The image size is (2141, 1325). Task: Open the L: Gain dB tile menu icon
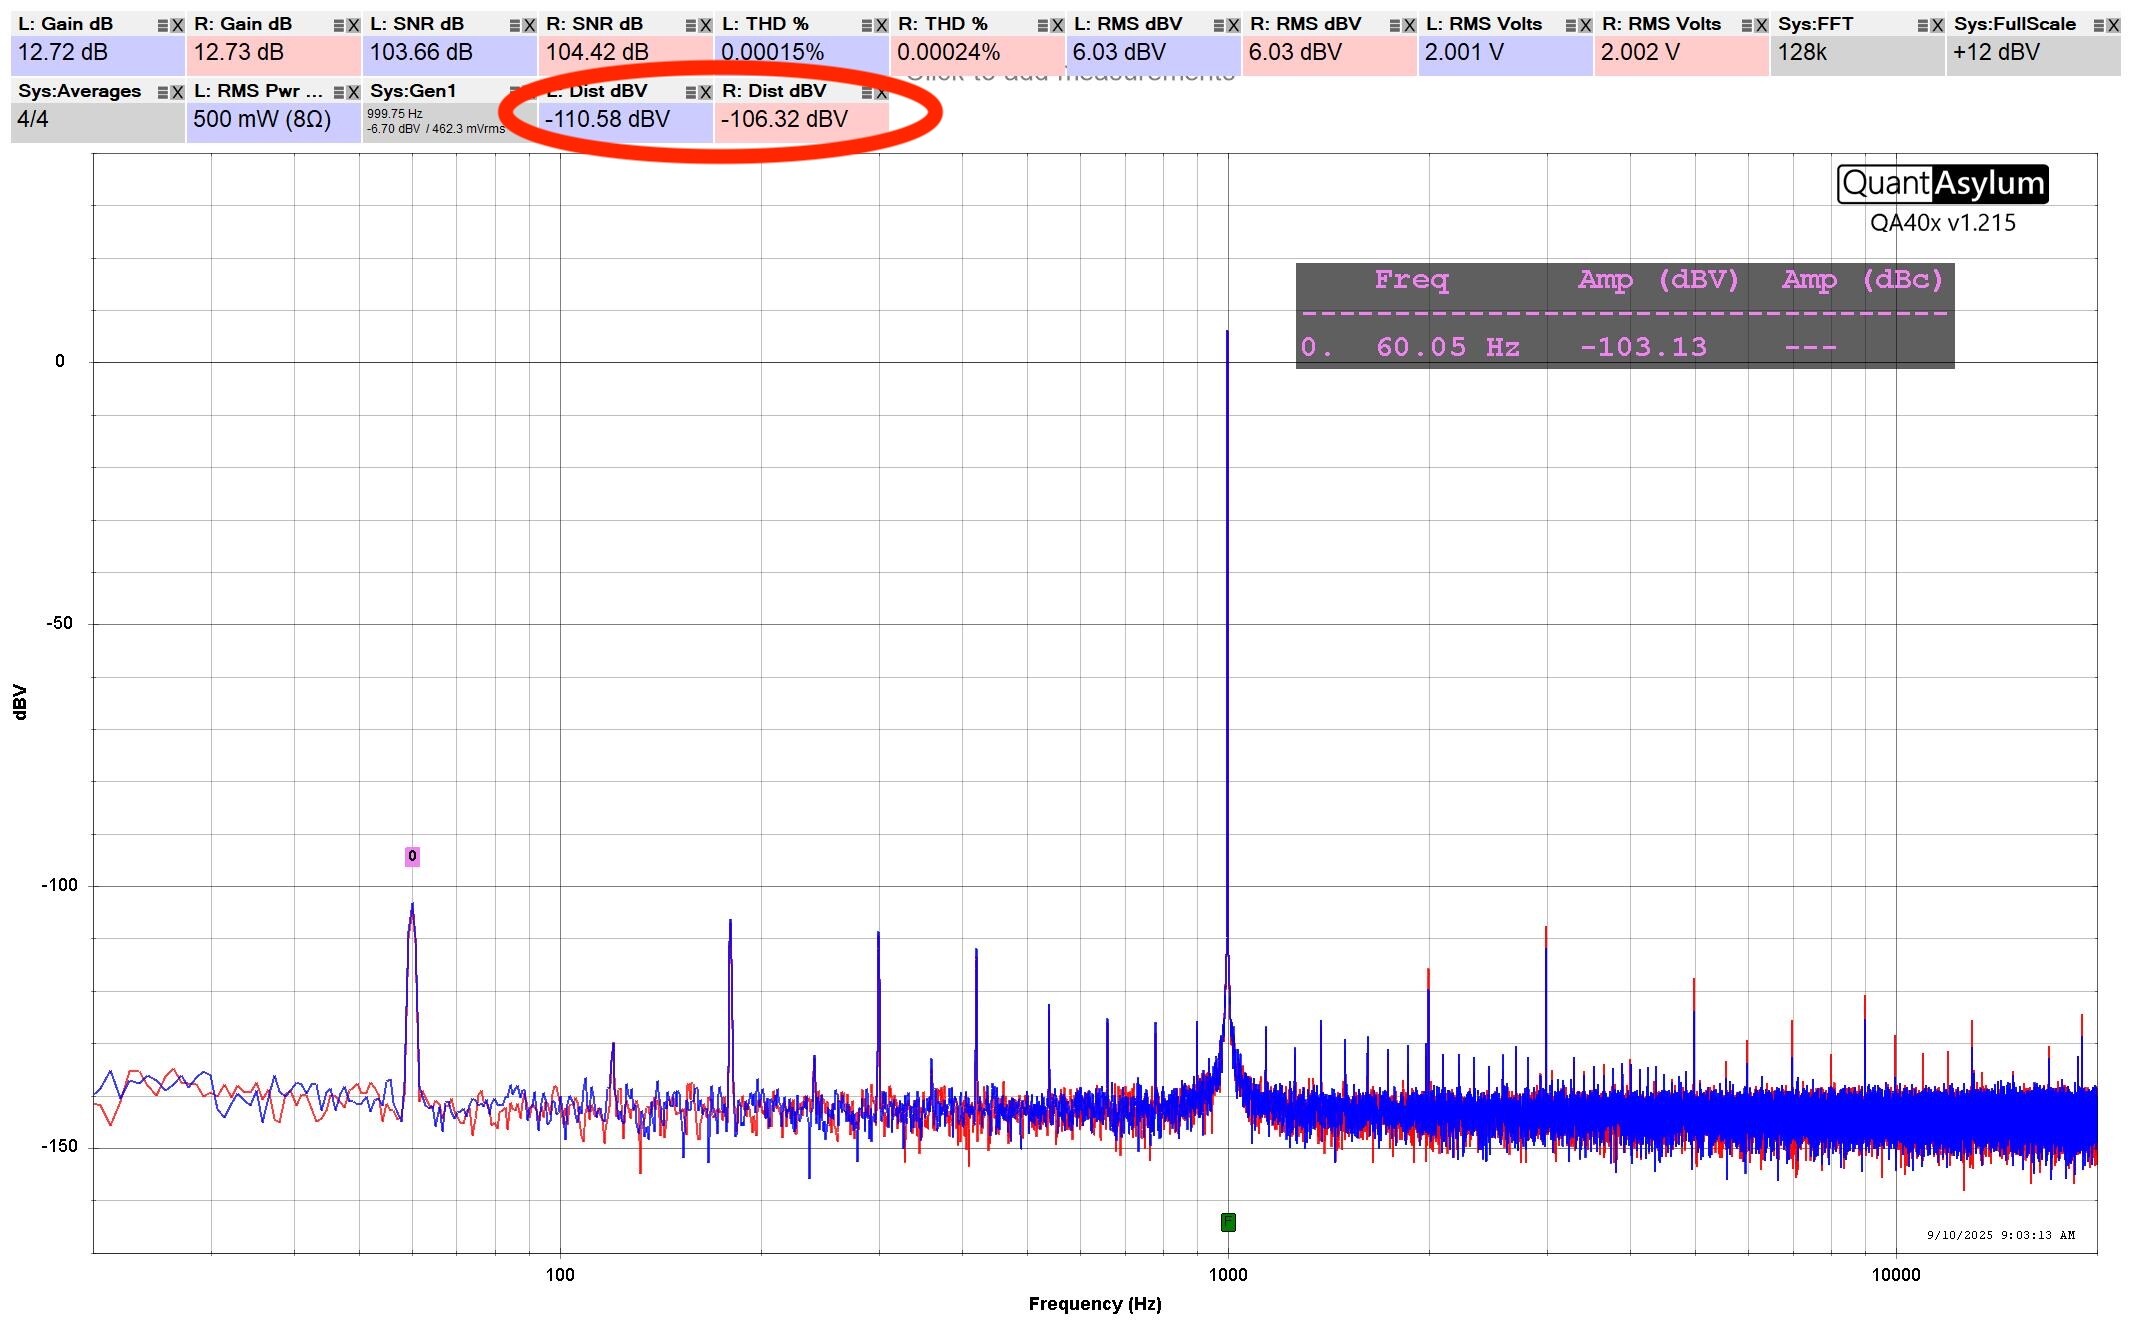point(163,25)
